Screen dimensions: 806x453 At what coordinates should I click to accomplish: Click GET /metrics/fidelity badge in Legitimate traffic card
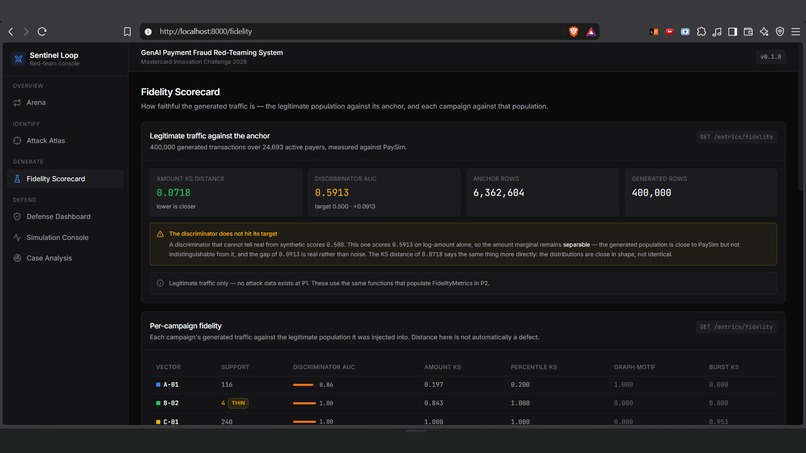point(736,137)
